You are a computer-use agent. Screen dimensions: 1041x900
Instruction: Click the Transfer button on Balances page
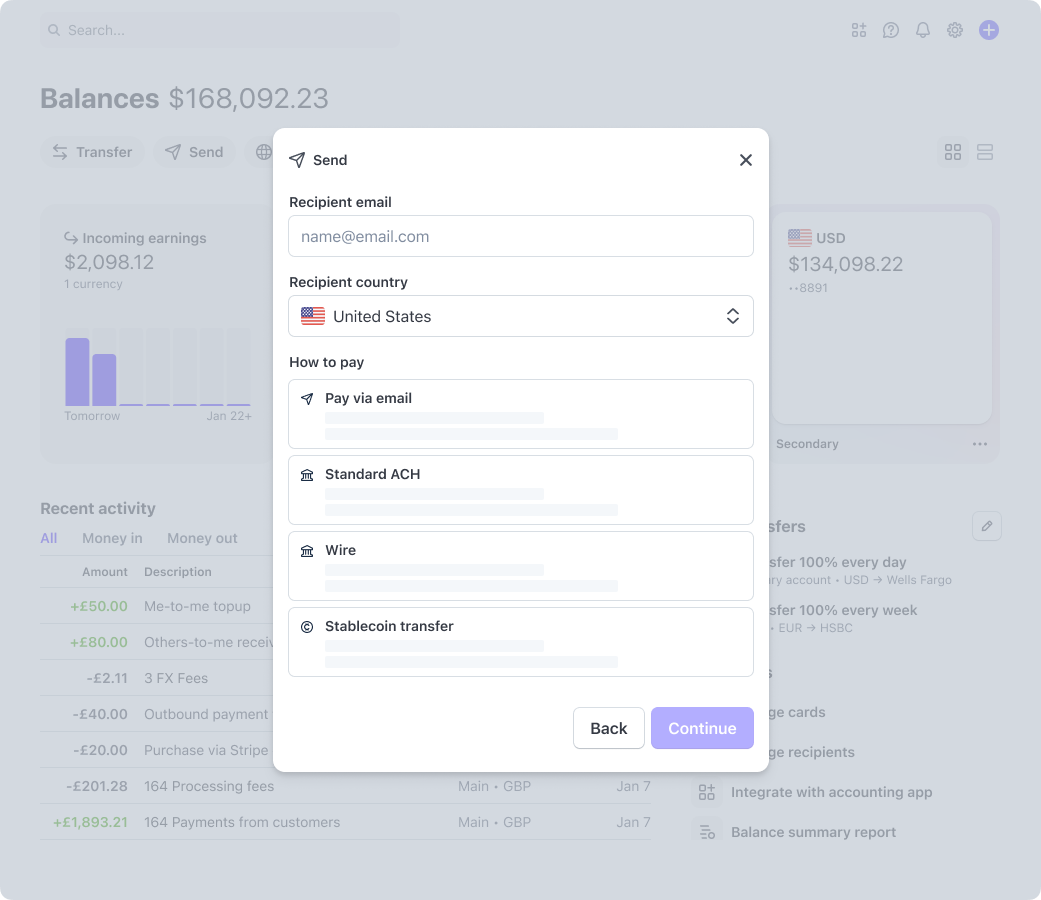[x=92, y=152]
